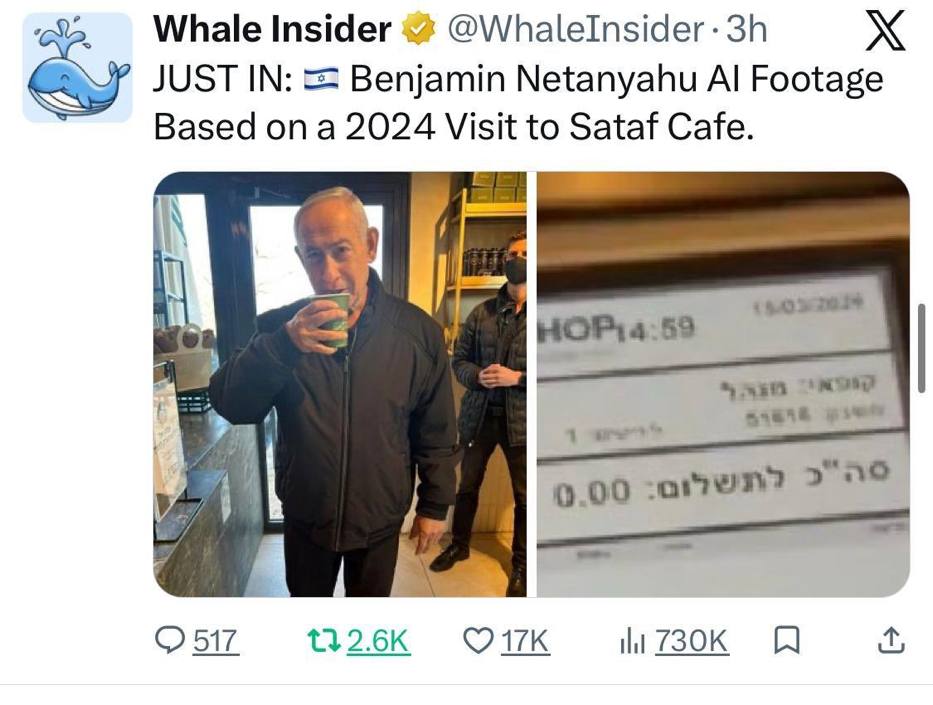Open view analytics bar chart icon
The width and height of the screenshot is (933, 705).
tap(632, 641)
